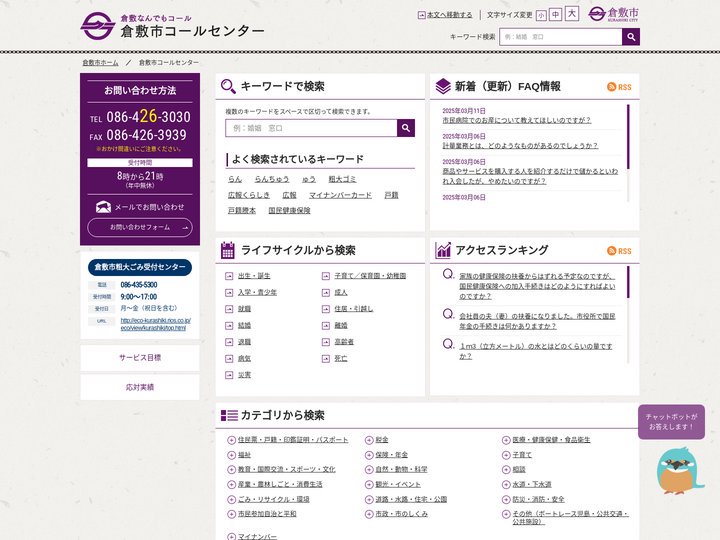Open category 道路・水路・住宅・公園

point(411,500)
